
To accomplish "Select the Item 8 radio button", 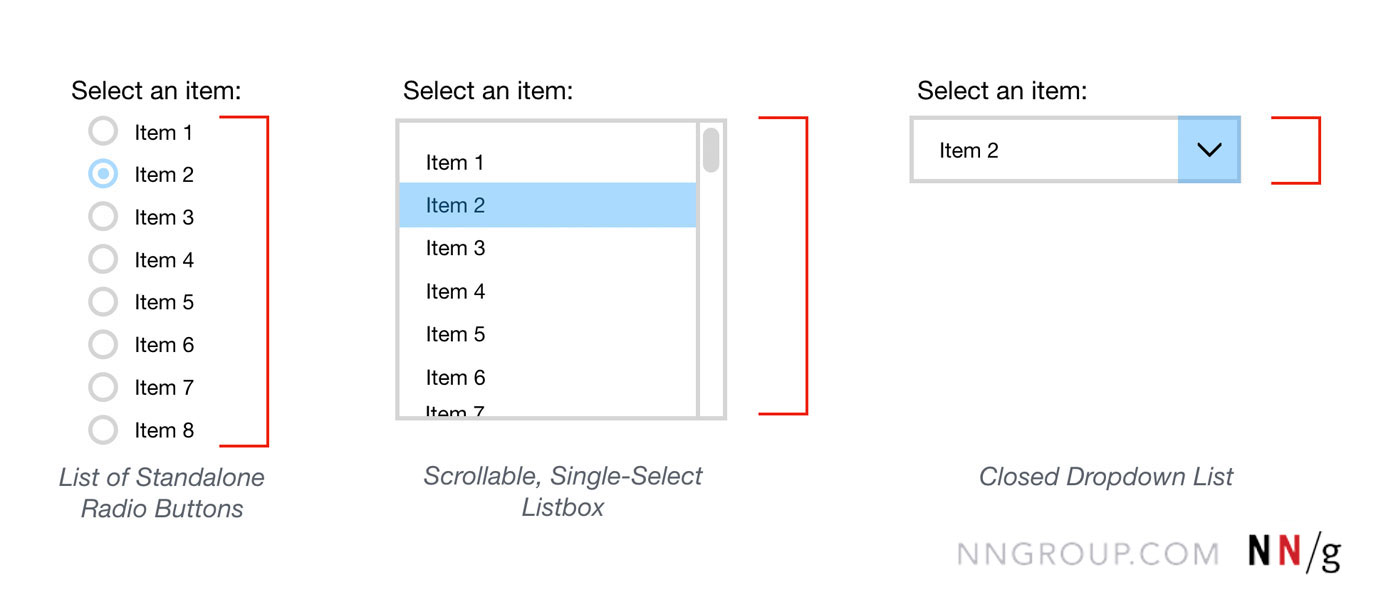I will 103,430.
